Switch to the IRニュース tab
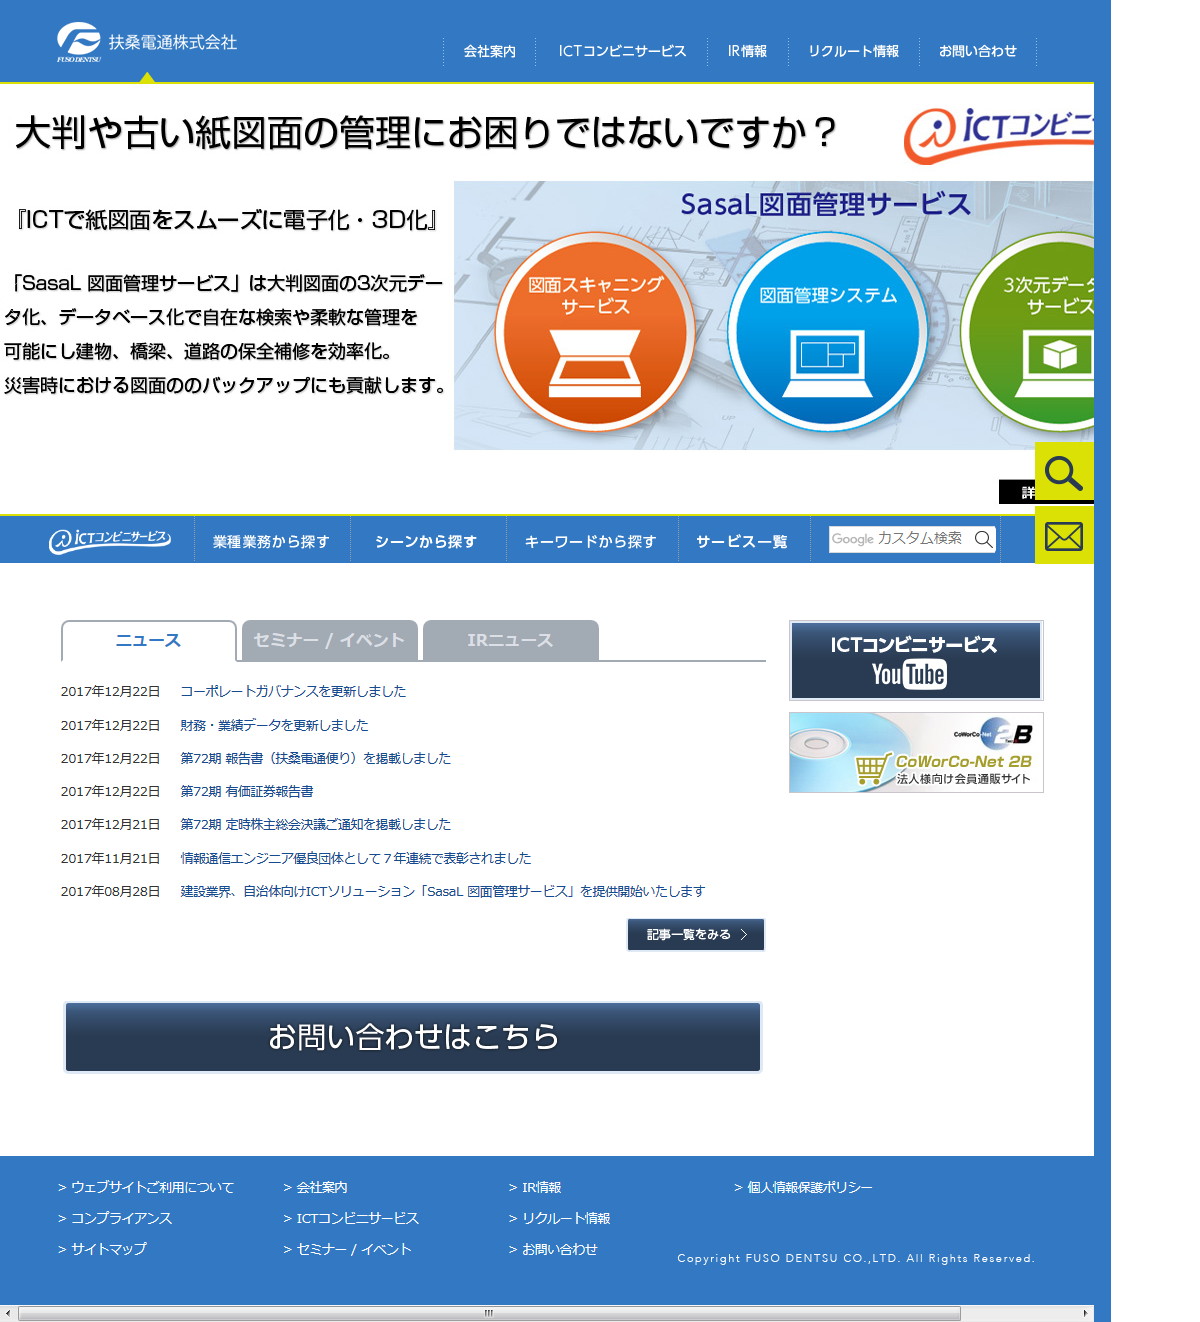This screenshot has height=1322, width=1200. pos(510,641)
